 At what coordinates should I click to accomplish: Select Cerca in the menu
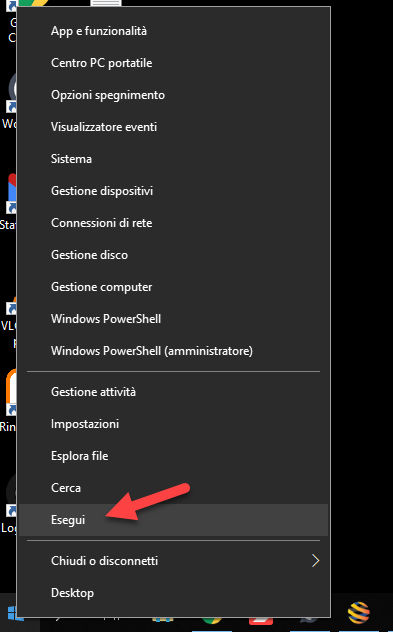coord(173,488)
